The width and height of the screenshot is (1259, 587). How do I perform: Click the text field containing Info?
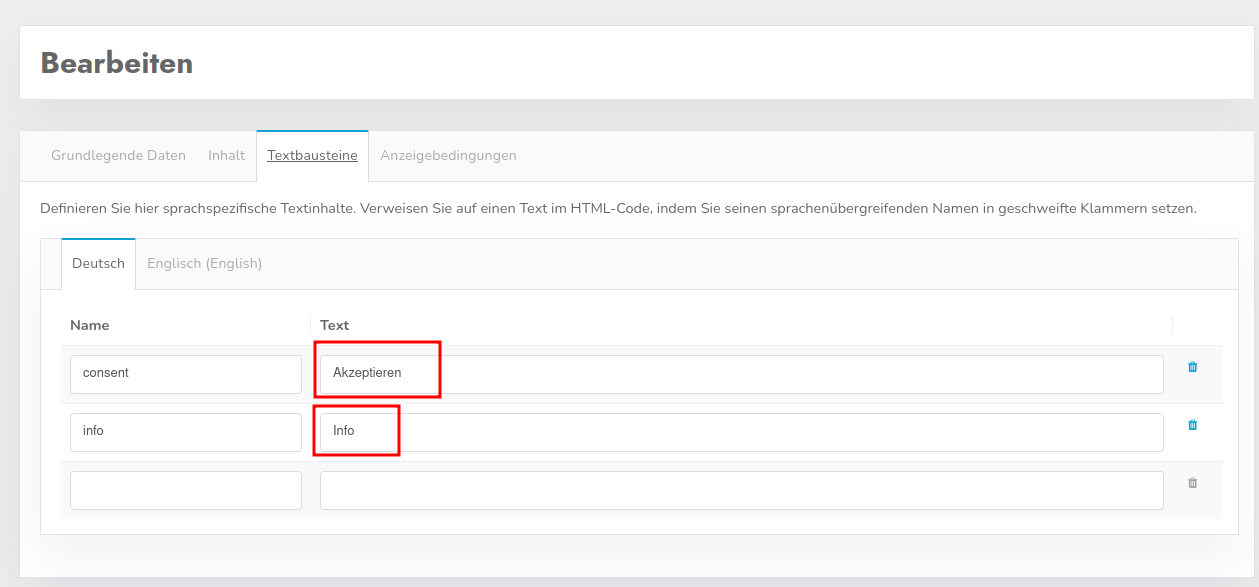click(740, 432)
